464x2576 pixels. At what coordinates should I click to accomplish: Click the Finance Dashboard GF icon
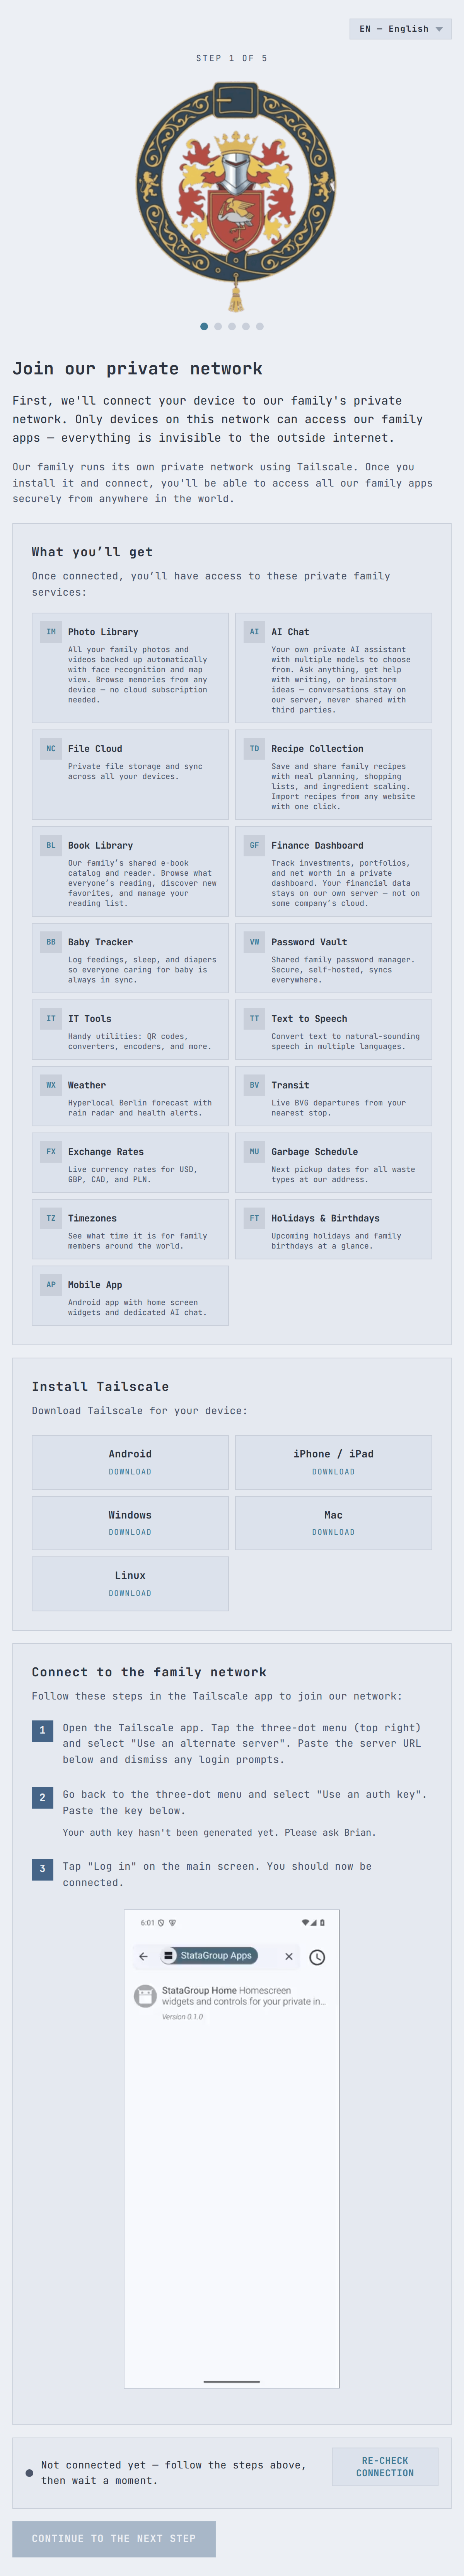click(254, 845)
